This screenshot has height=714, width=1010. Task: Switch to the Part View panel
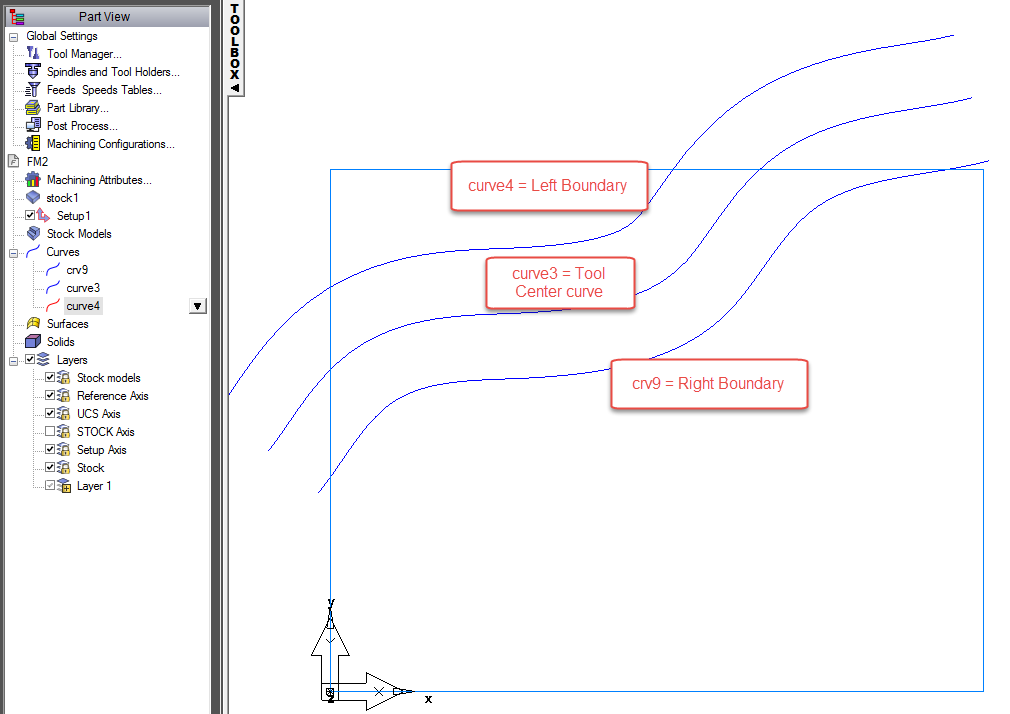pyautogui.click(x=104, y=16)
